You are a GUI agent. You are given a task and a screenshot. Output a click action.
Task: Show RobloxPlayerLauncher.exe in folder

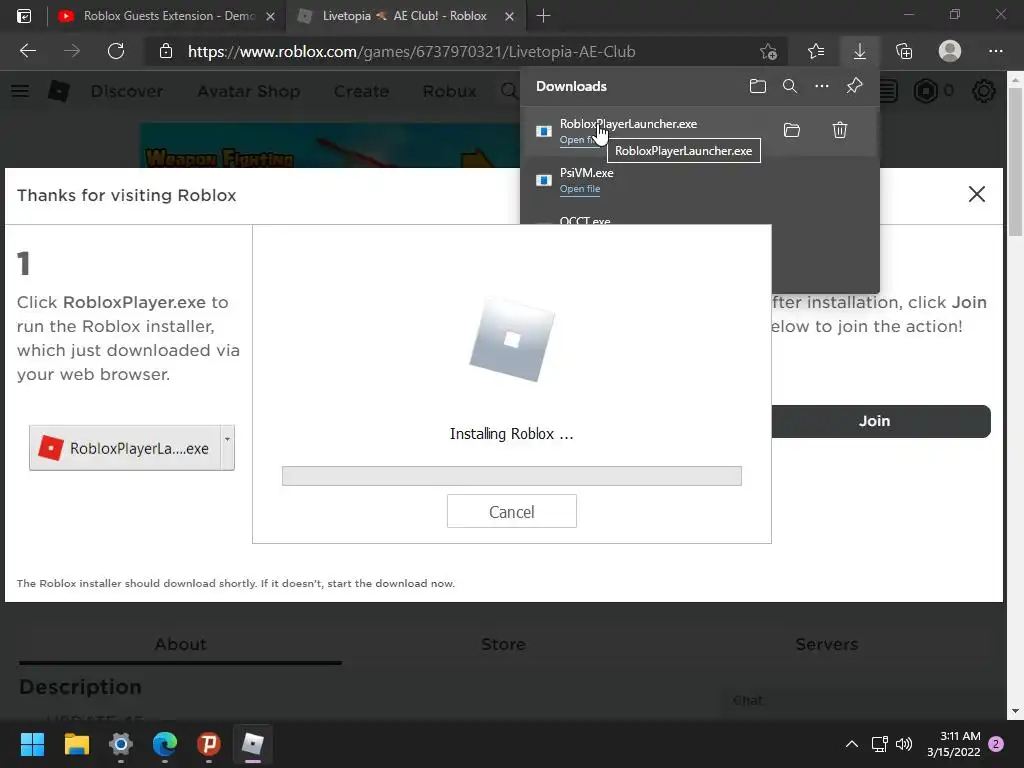792,130
